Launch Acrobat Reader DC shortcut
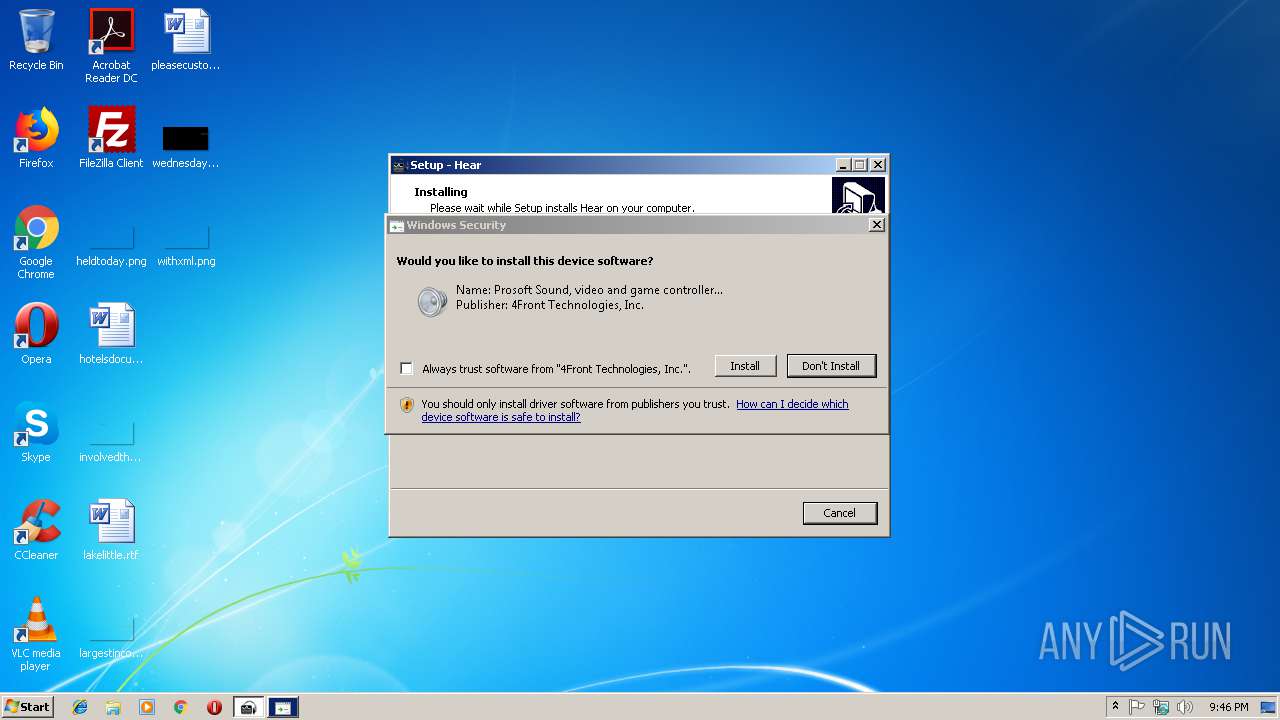The width and height of the screenshot is (1280, 720). pyautogui.click(x=111, y=46)
